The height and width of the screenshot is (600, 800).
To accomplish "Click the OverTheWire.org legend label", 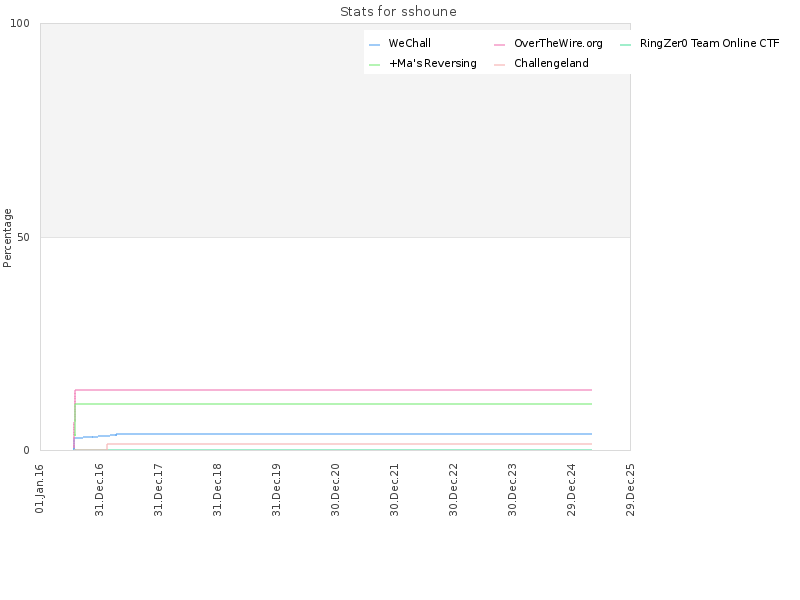I will (558, 43).
